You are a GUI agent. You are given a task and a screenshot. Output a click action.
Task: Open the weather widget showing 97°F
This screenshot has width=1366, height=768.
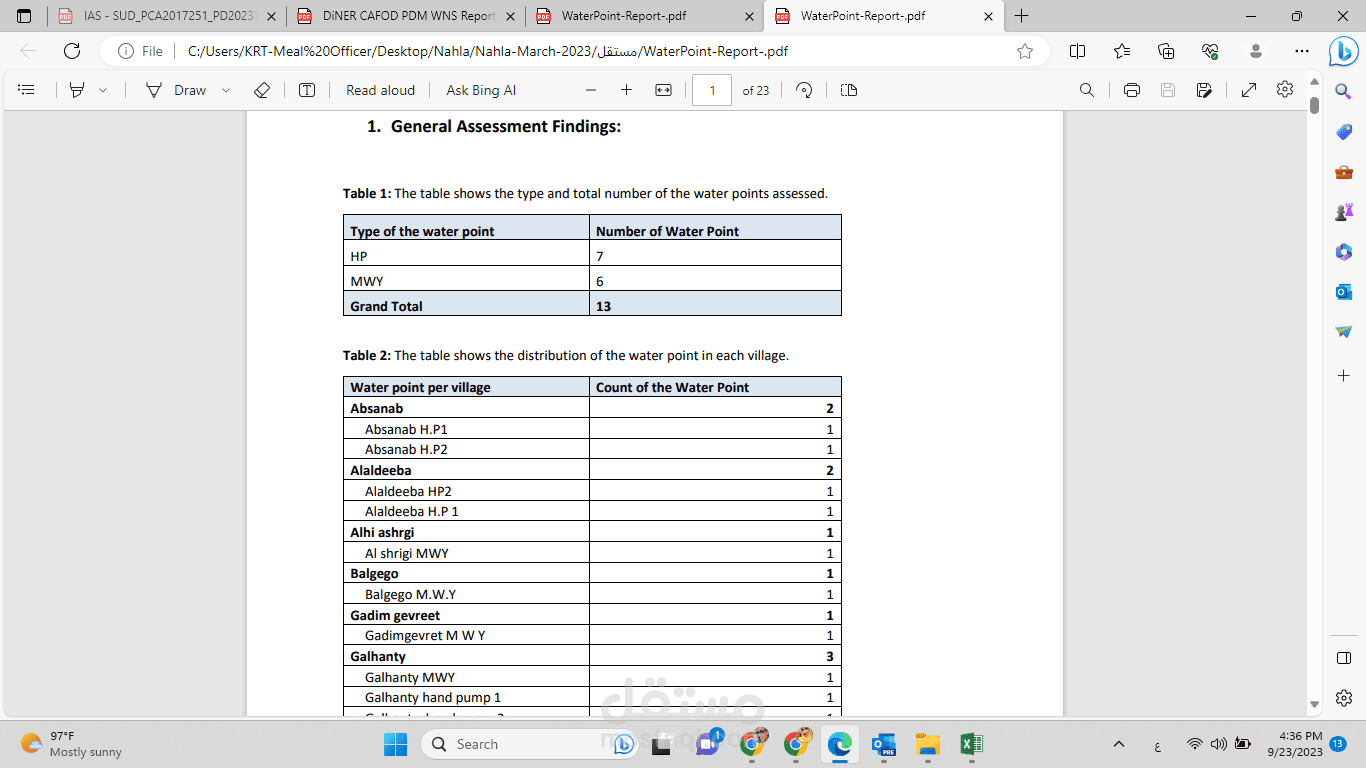[72, 744]
